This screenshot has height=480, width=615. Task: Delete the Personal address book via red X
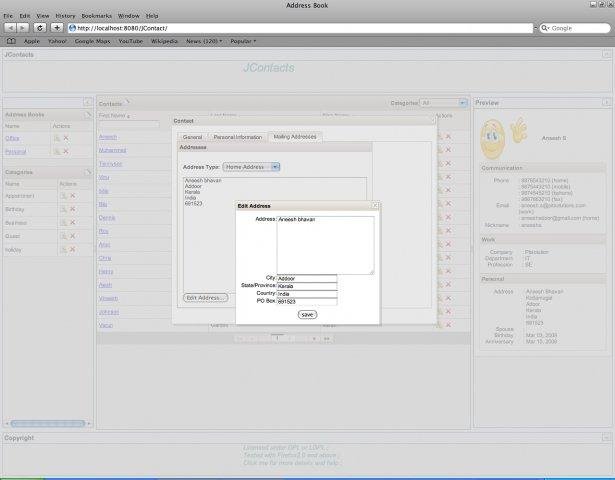point(66,151)
